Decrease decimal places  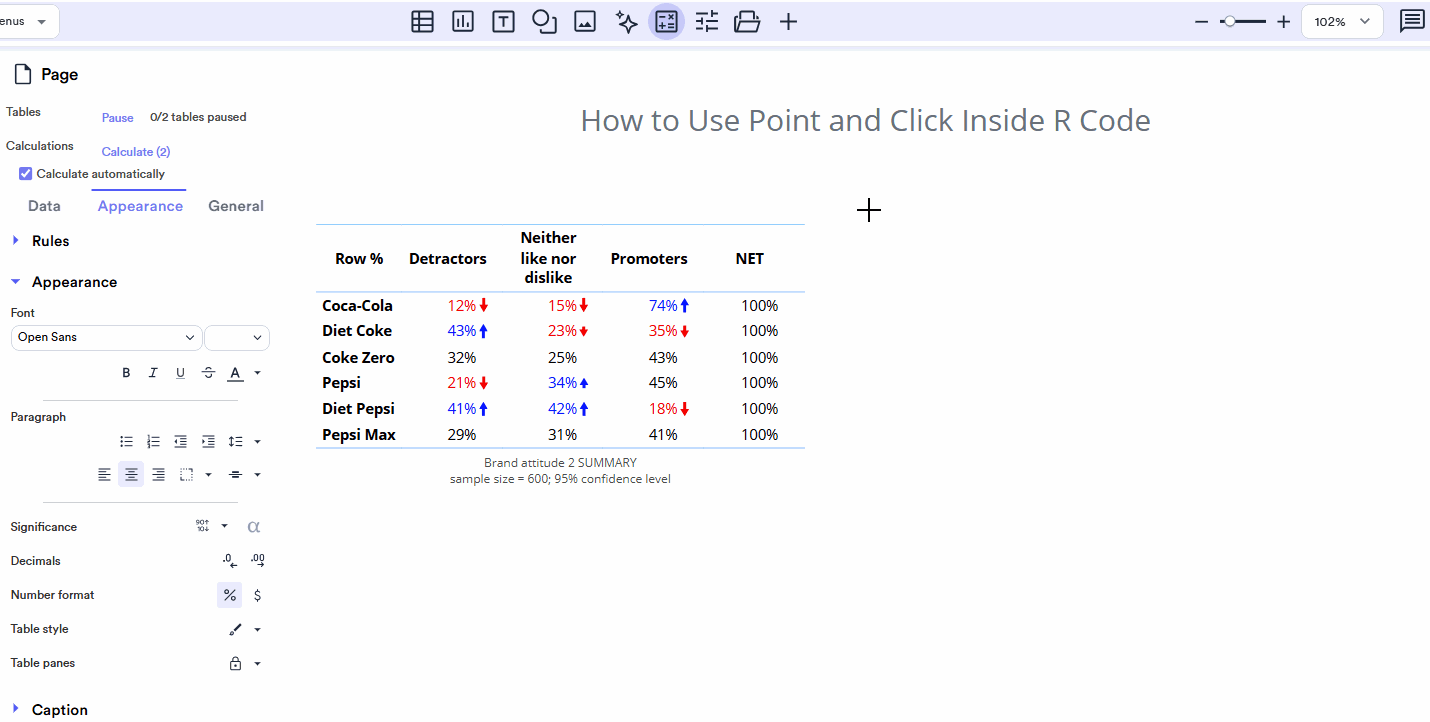click(230, 561)
